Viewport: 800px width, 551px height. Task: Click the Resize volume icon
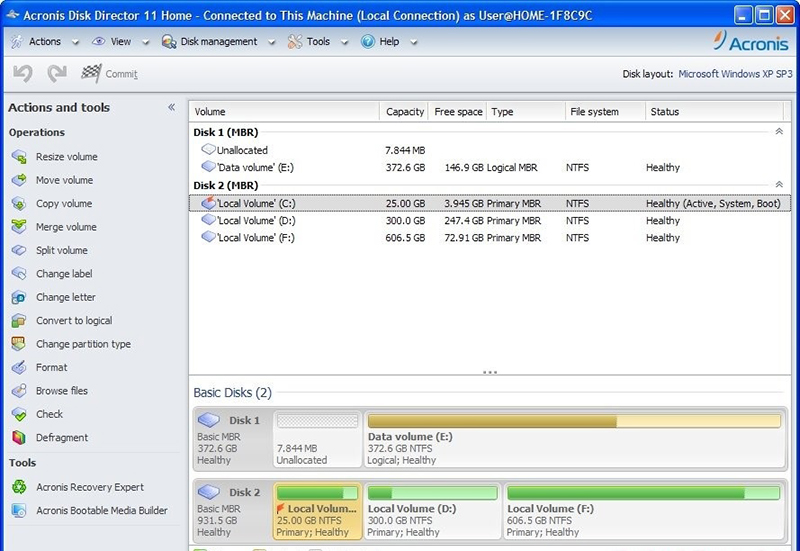[19, 157]
